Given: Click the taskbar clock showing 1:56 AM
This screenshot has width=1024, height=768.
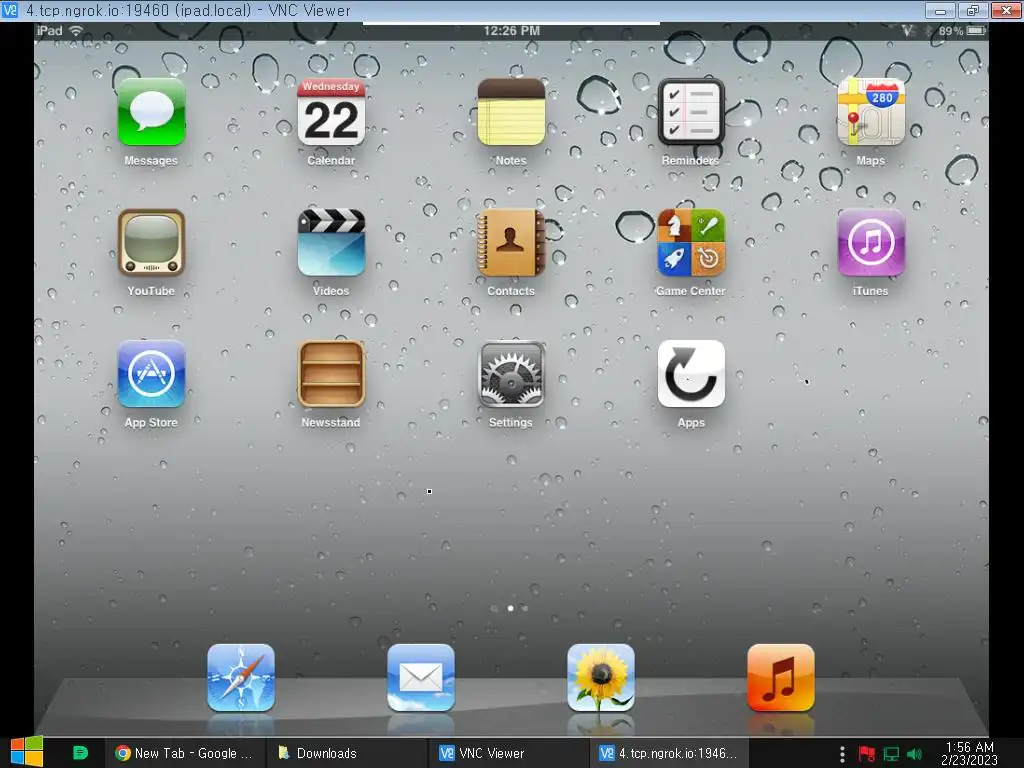Looking at the screenshot, I should pos(970,754).
